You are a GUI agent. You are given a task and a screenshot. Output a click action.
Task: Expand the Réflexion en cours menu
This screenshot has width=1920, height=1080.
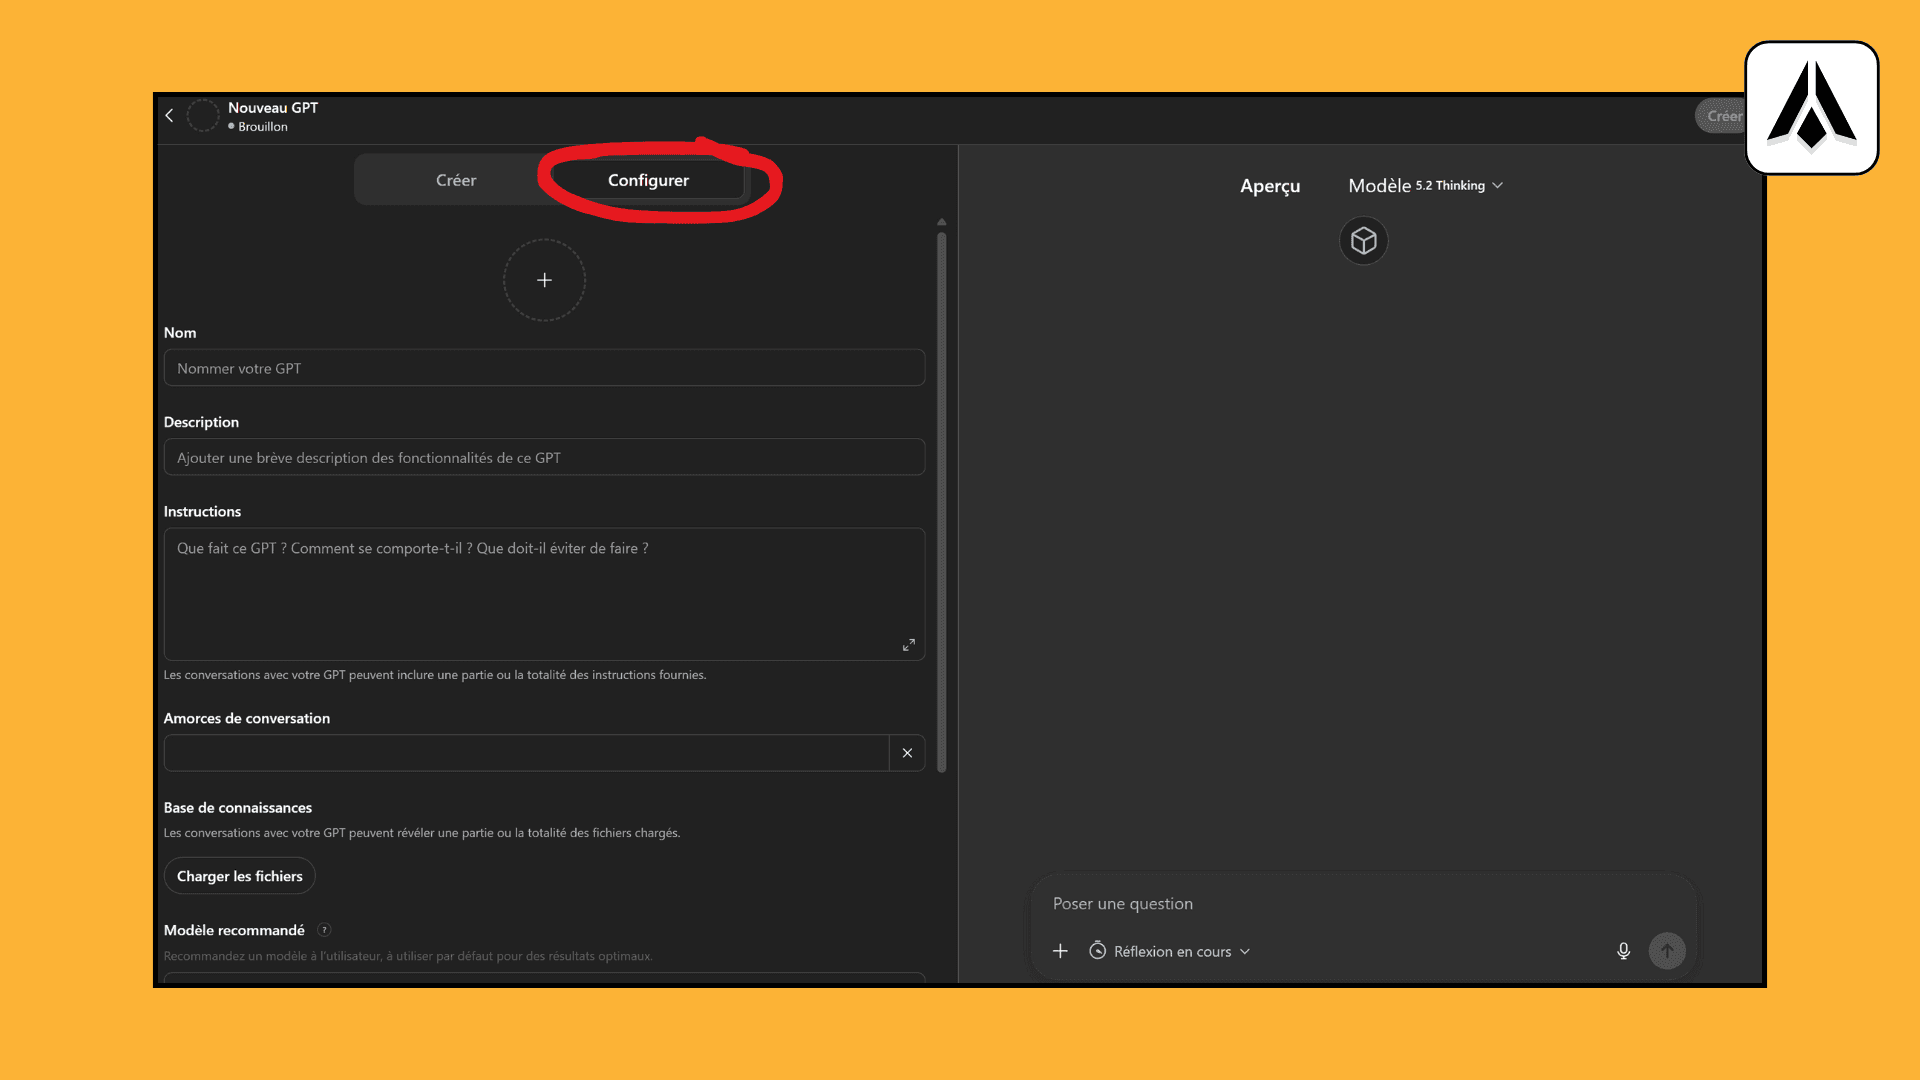(x=1171, y=951)
